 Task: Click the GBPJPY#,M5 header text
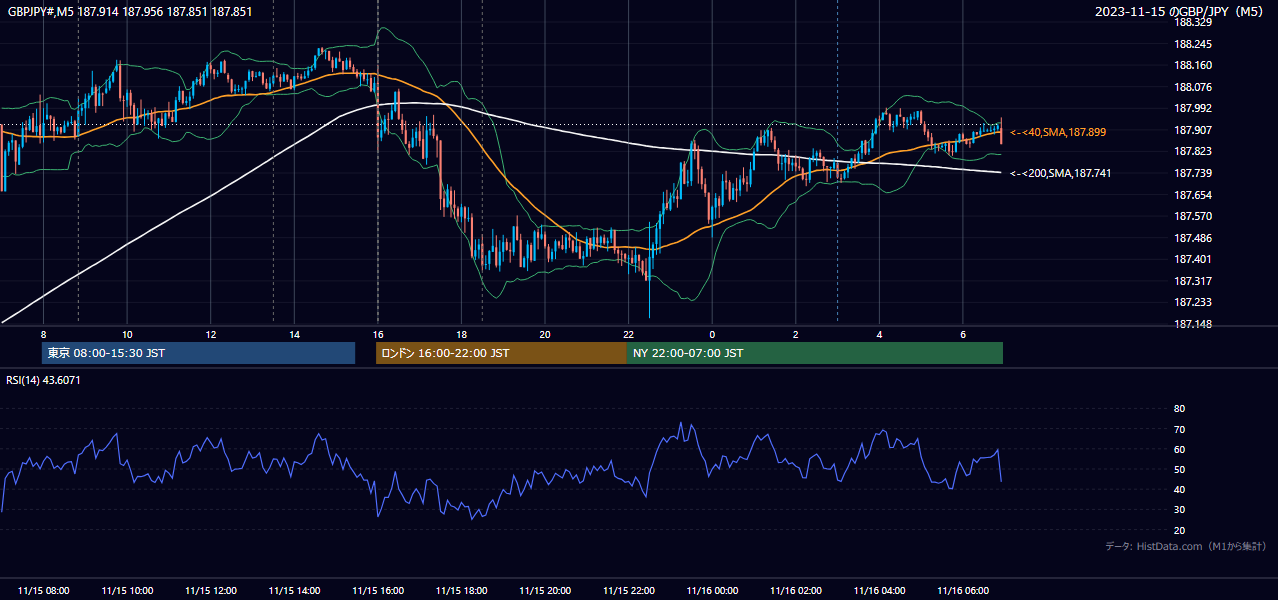pyautogui.click(x=130, y=12)
